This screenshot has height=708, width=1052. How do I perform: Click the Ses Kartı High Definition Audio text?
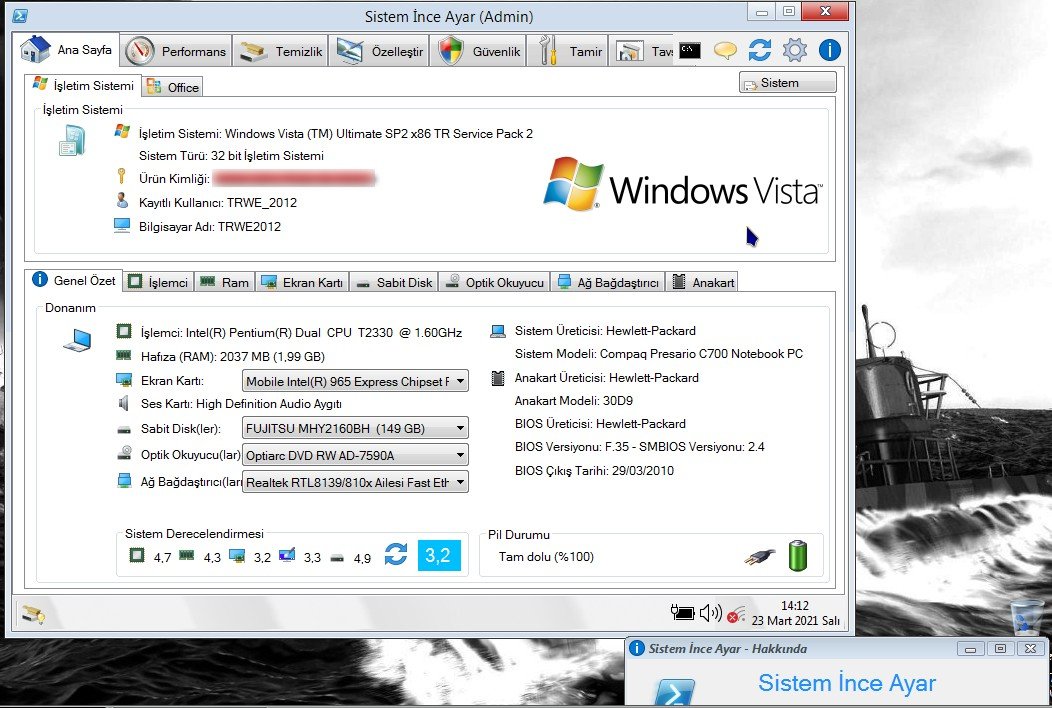pos(241,403)
